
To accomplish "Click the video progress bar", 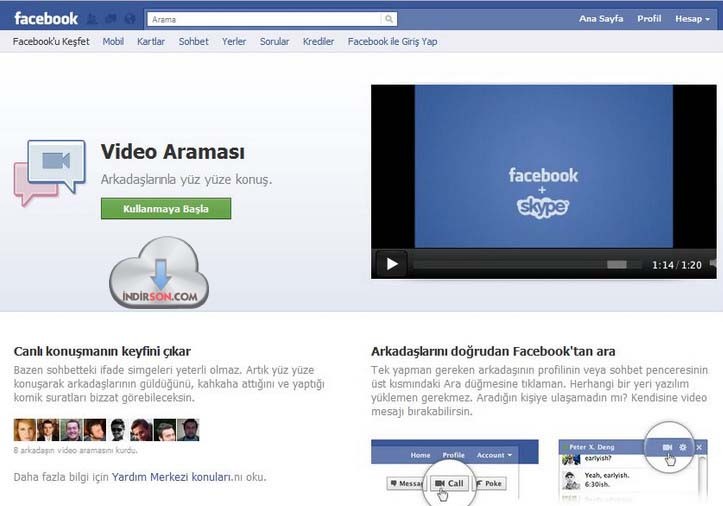I will (527, 265).
